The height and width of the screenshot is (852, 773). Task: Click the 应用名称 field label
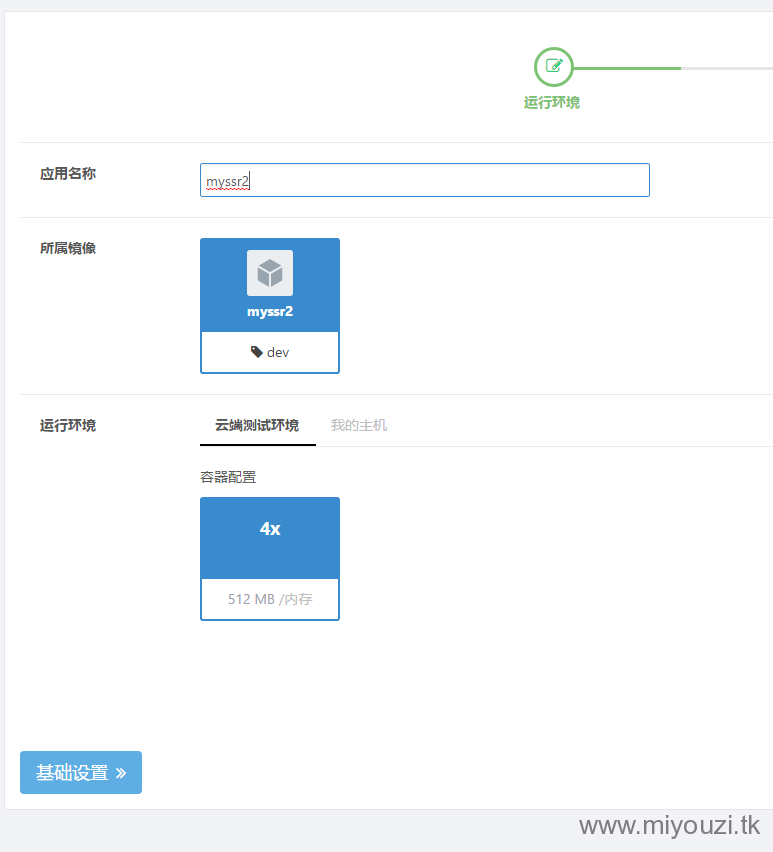click(68, 174)
